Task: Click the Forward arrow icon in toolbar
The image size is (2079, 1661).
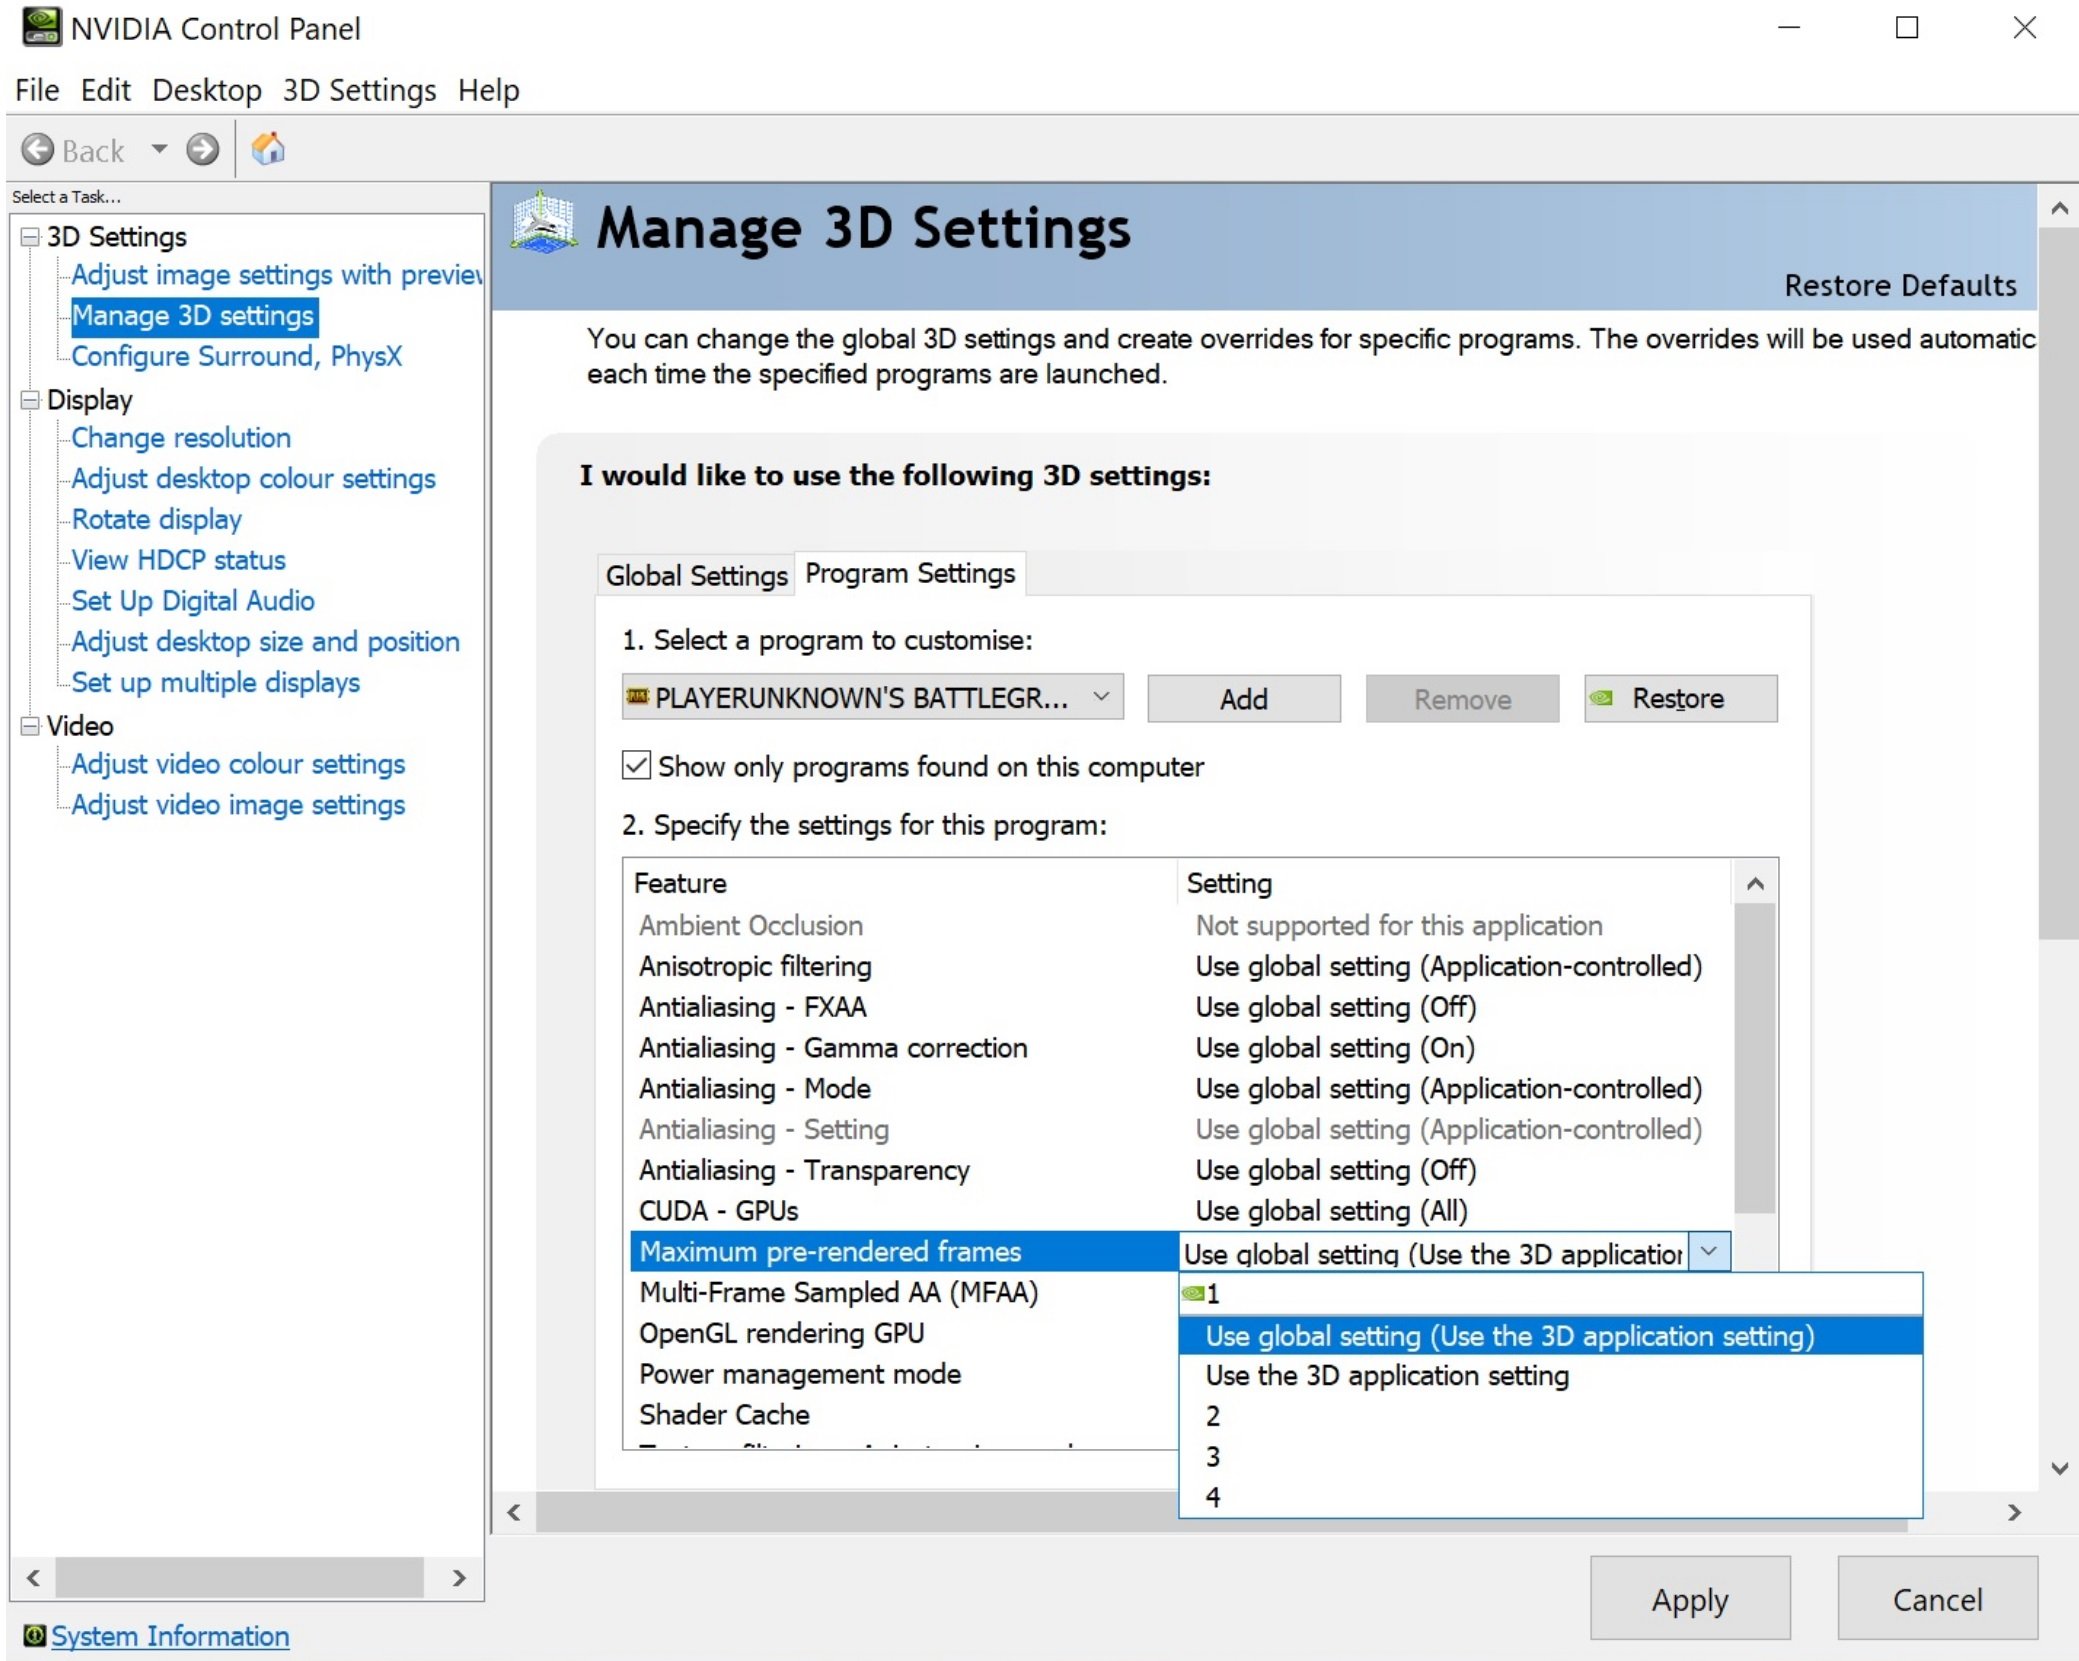Action: (203, 150)
